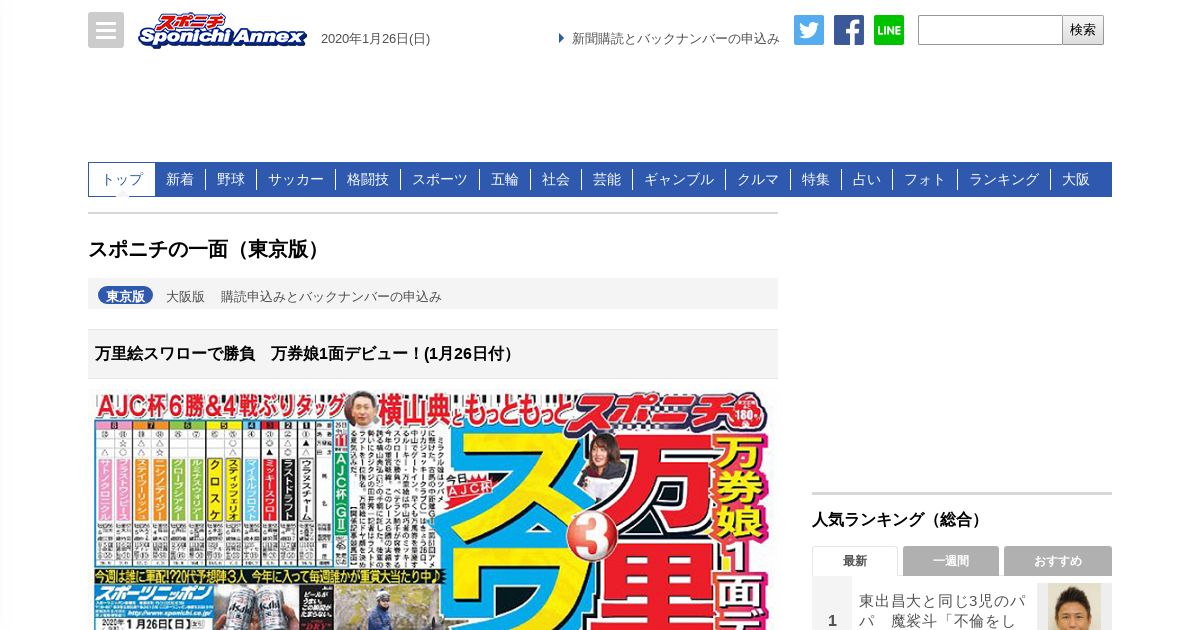Open the 野球 navigation item
1200x630 pixels.
point(231,179)
